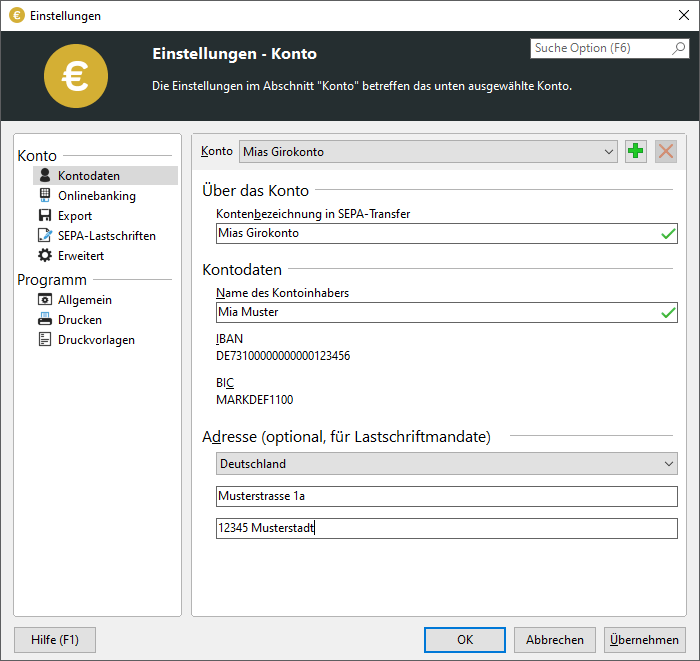Add a new account with green plus
Viewport: 700px width, 661px height.
coord(636,152)
